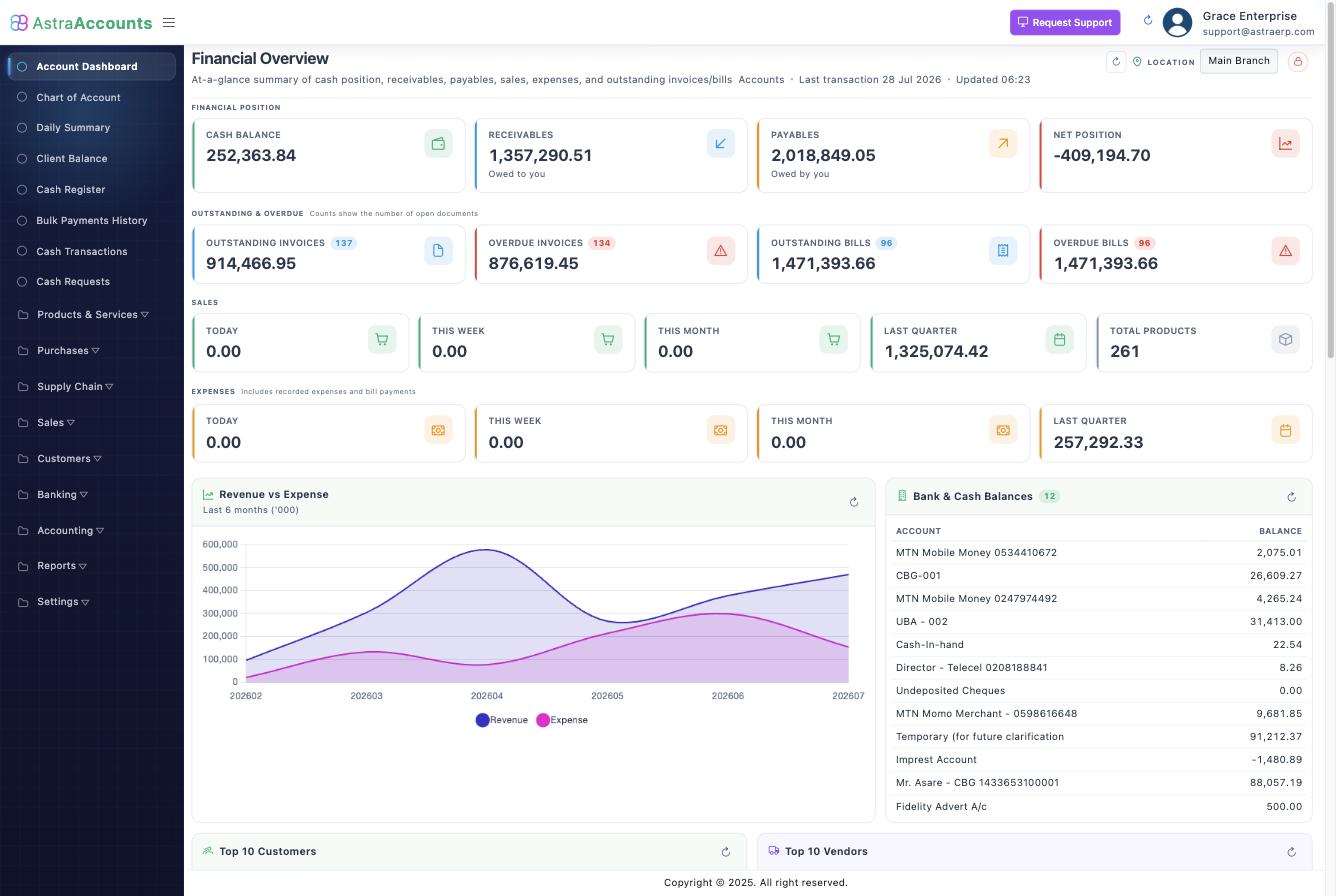This screenshot has width=1336, height=896.
Task: Open Cash Requests page
Action: click(x=91, y=281)
